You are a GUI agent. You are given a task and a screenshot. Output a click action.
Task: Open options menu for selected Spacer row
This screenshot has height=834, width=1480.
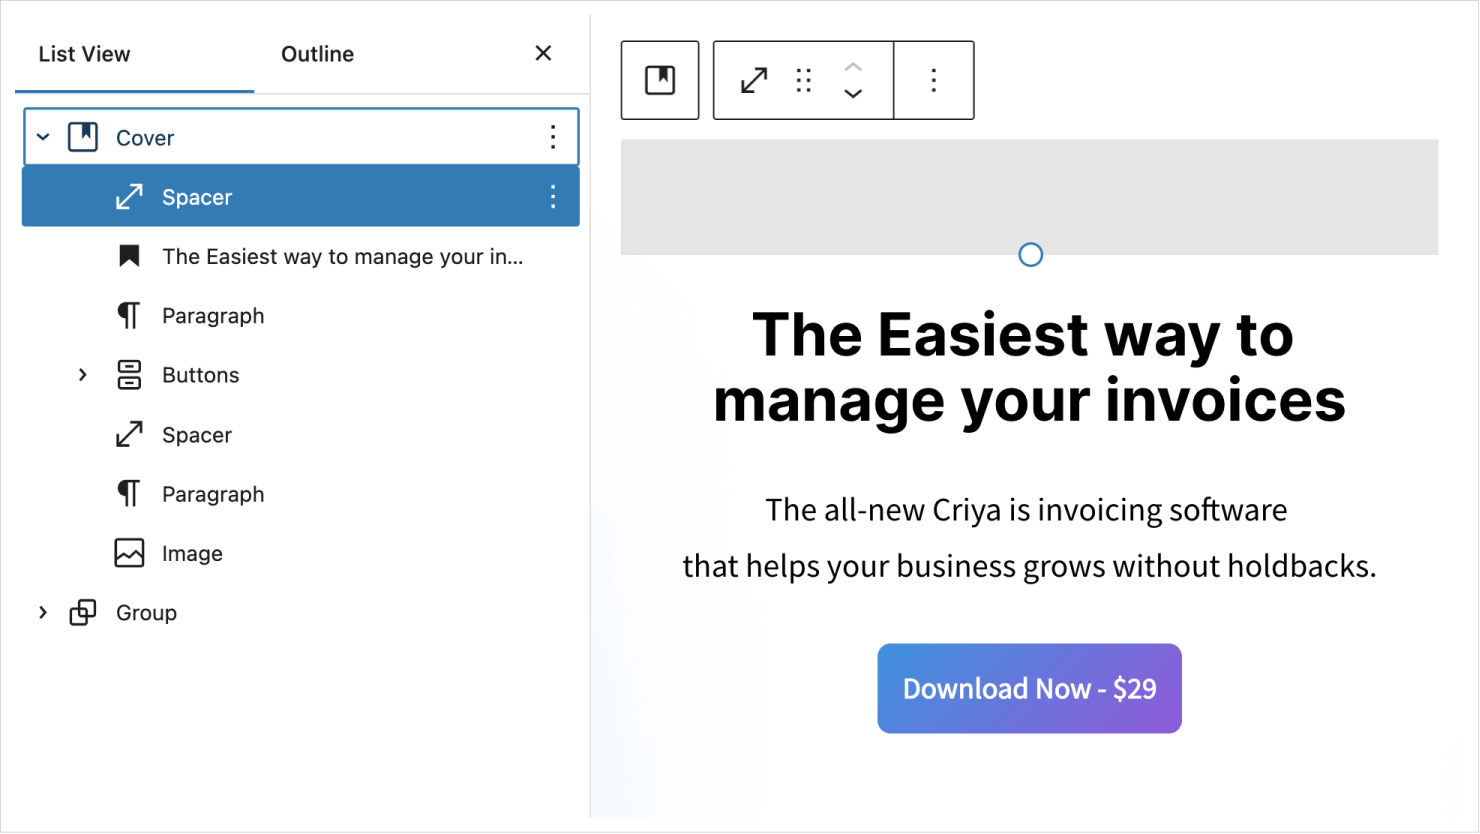click(553, 197)
